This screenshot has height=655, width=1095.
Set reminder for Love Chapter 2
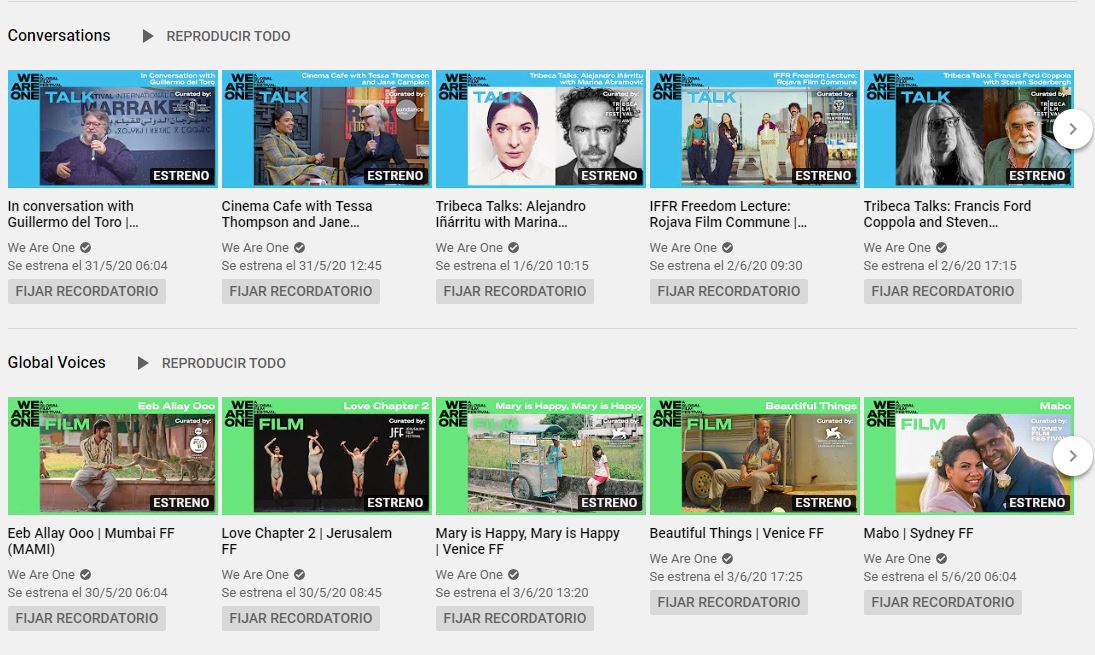point(301,618)
